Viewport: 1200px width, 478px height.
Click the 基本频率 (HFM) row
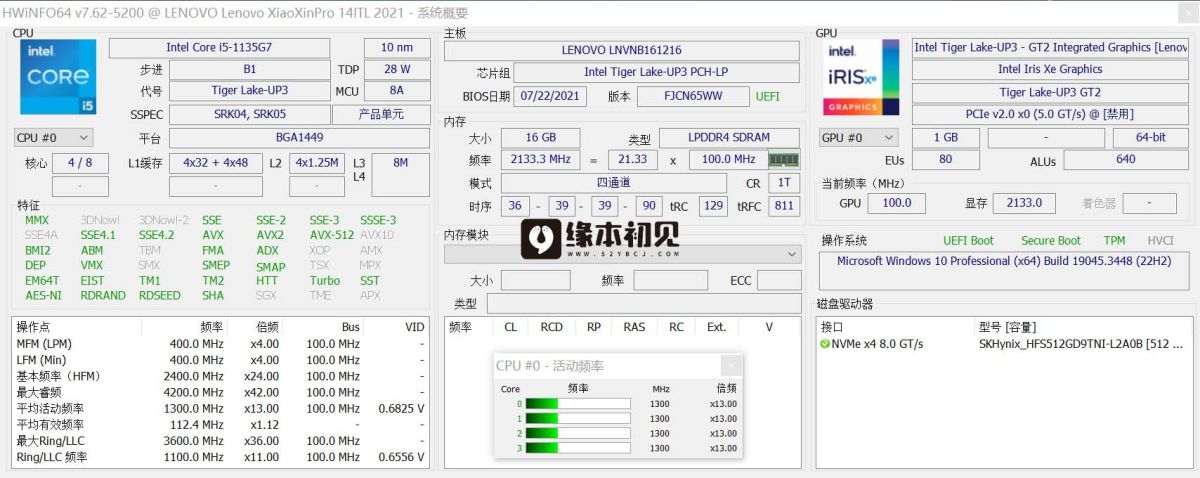220,376
